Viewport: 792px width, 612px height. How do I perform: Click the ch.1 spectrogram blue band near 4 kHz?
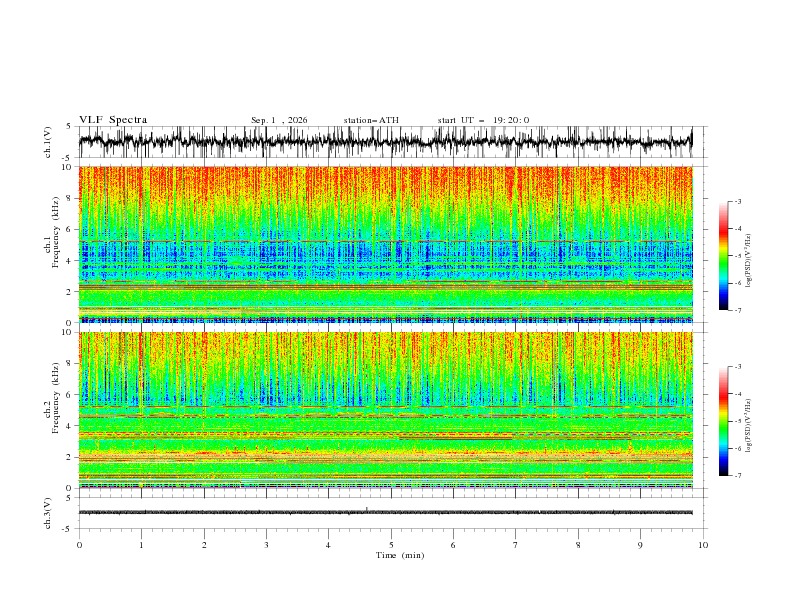[385, 260]
